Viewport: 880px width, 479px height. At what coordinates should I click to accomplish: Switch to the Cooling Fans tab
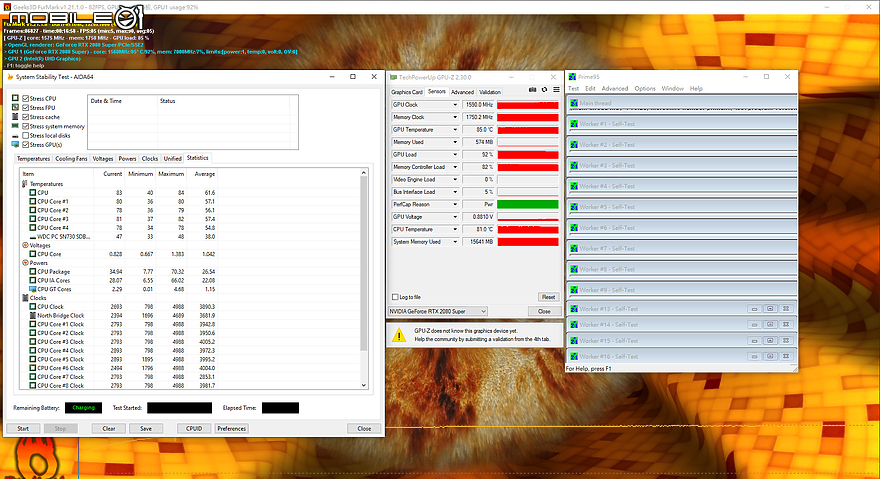(x=71, y=159)
